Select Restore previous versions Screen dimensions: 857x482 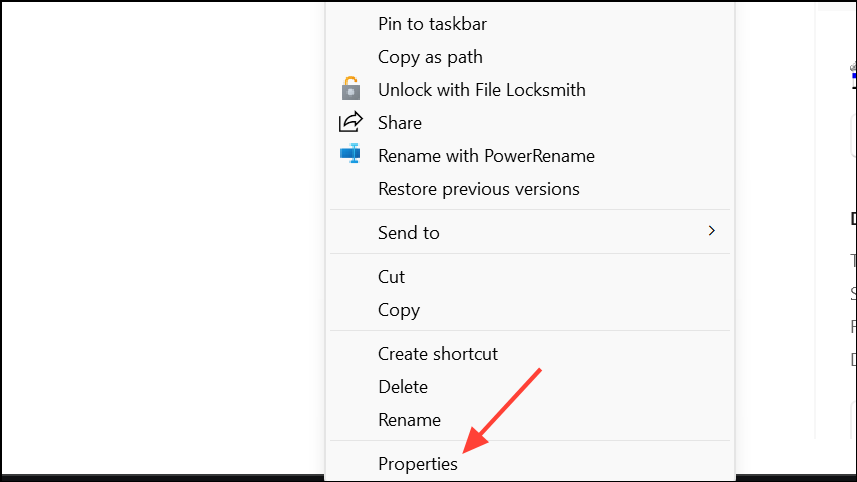pyautogui.click(x=478, y=188)
